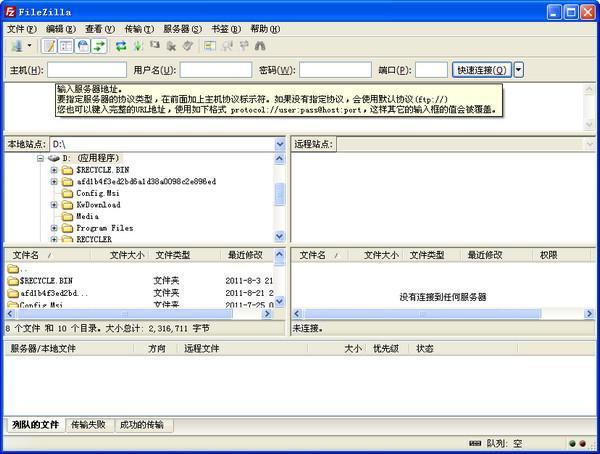The height and width of the screenshot is (454, 600).
Task: Click the refresh file lists icon
Action: click(121, 46)
